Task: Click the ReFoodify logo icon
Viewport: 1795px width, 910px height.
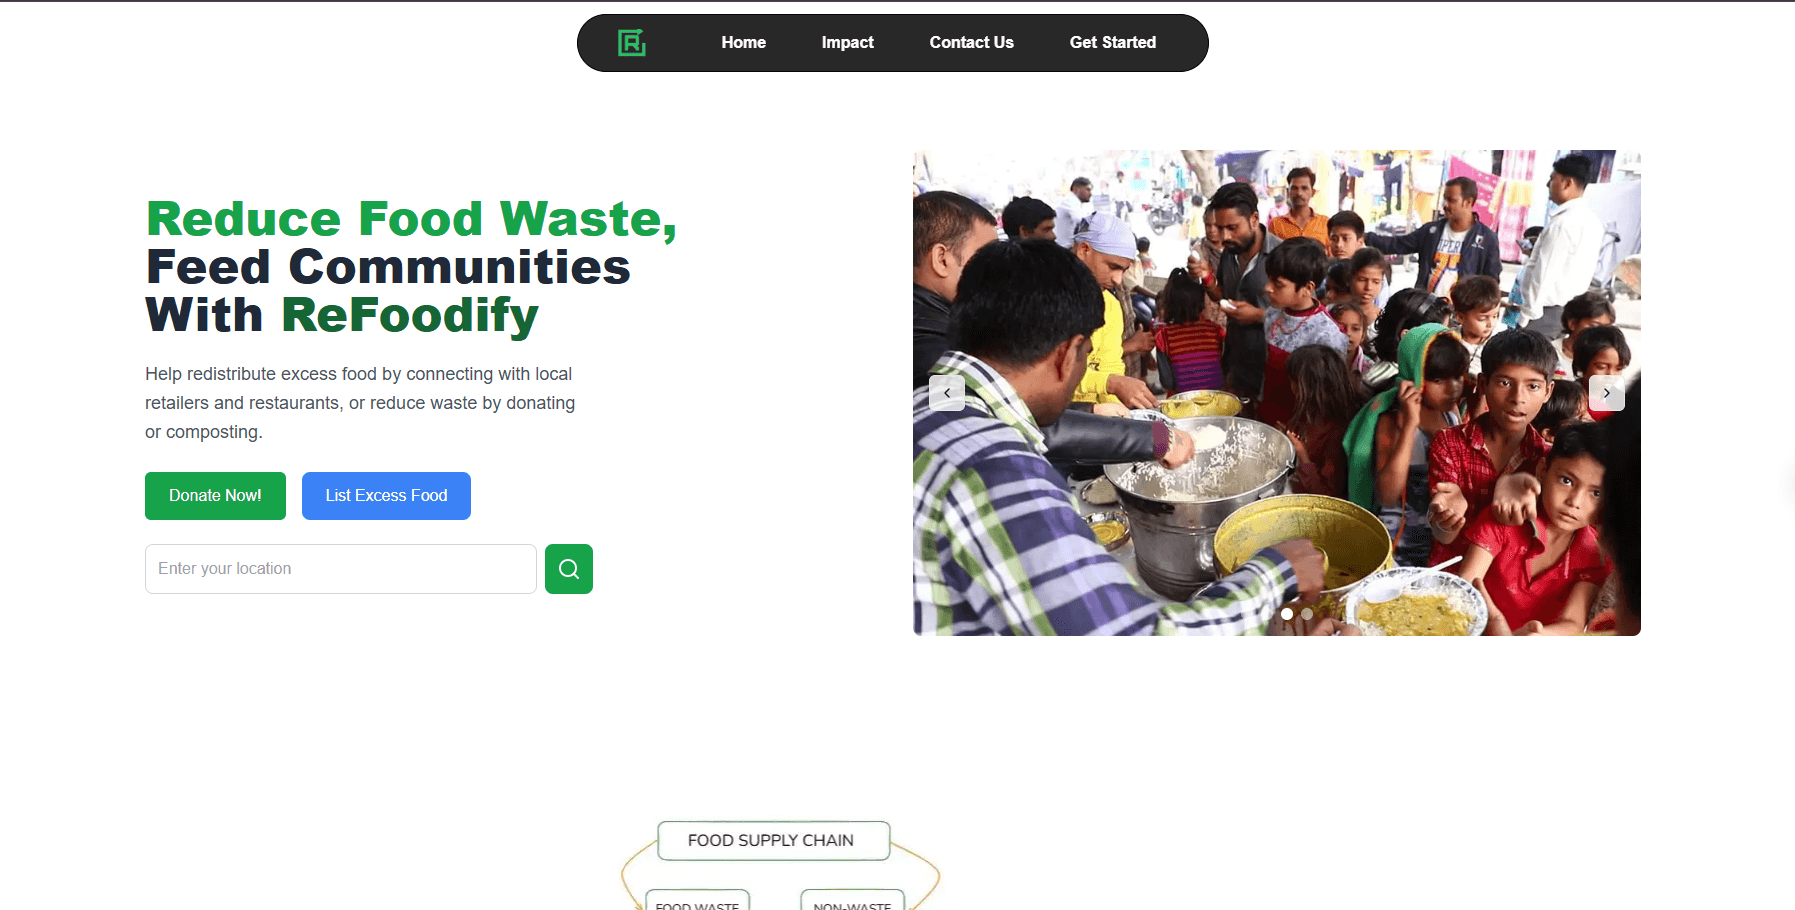Action: coord(631,43)
